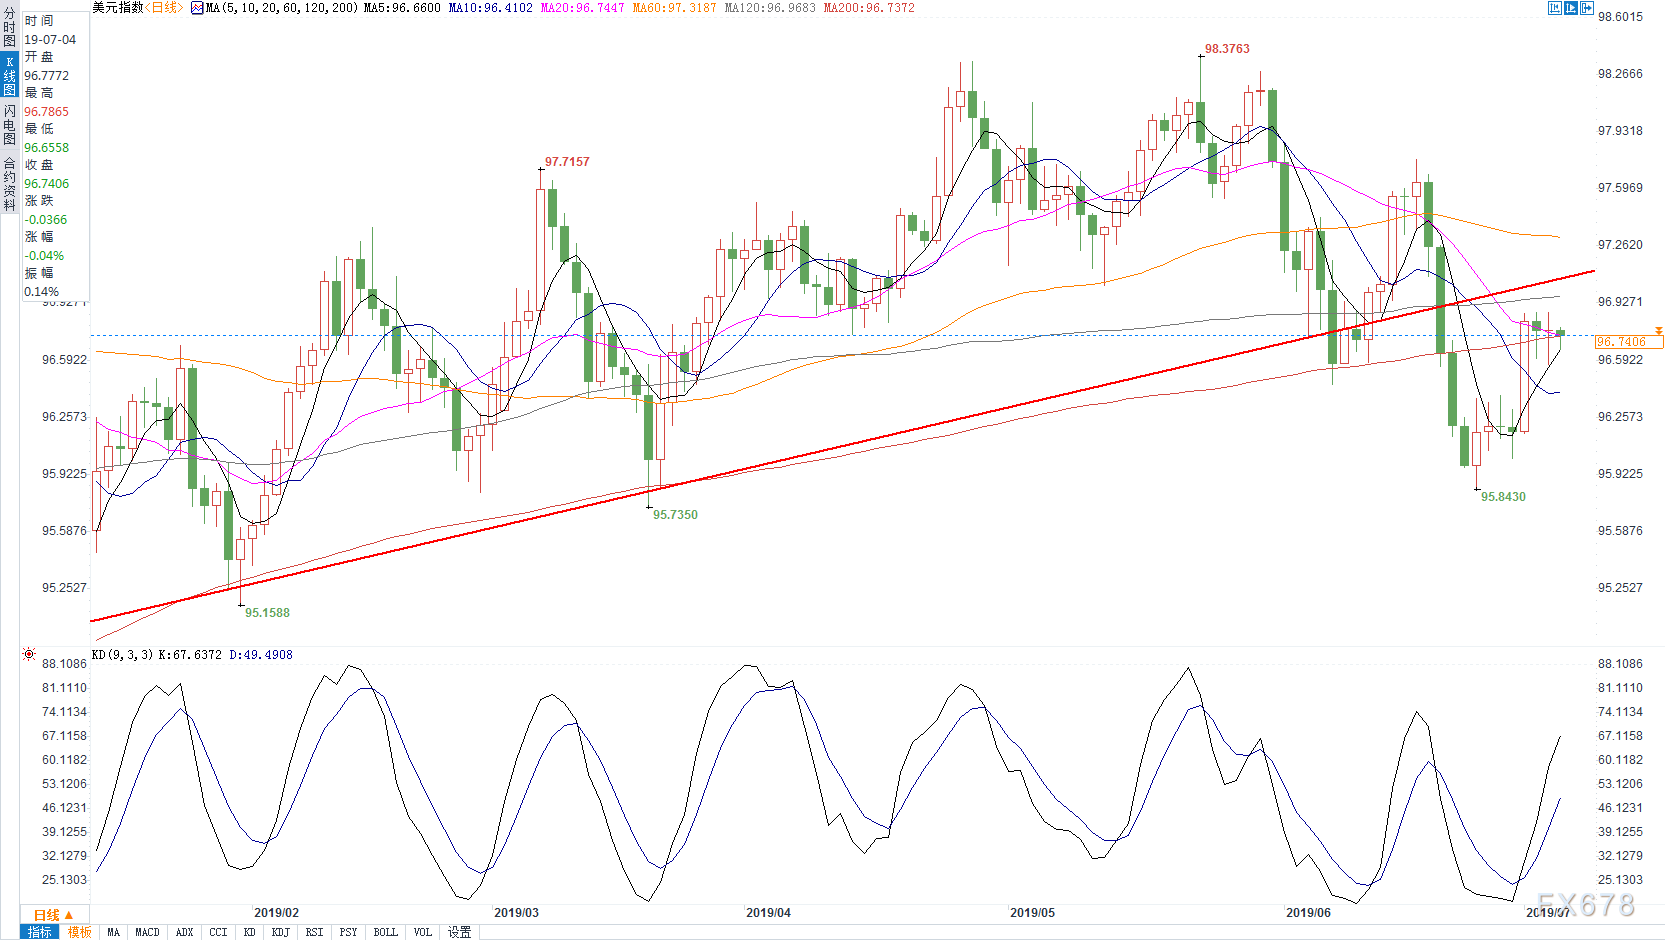Screen dimensions: 1665x940
Task: Click the fit-chart-to-axes icon at top right
Action: tap(1555, 8)
